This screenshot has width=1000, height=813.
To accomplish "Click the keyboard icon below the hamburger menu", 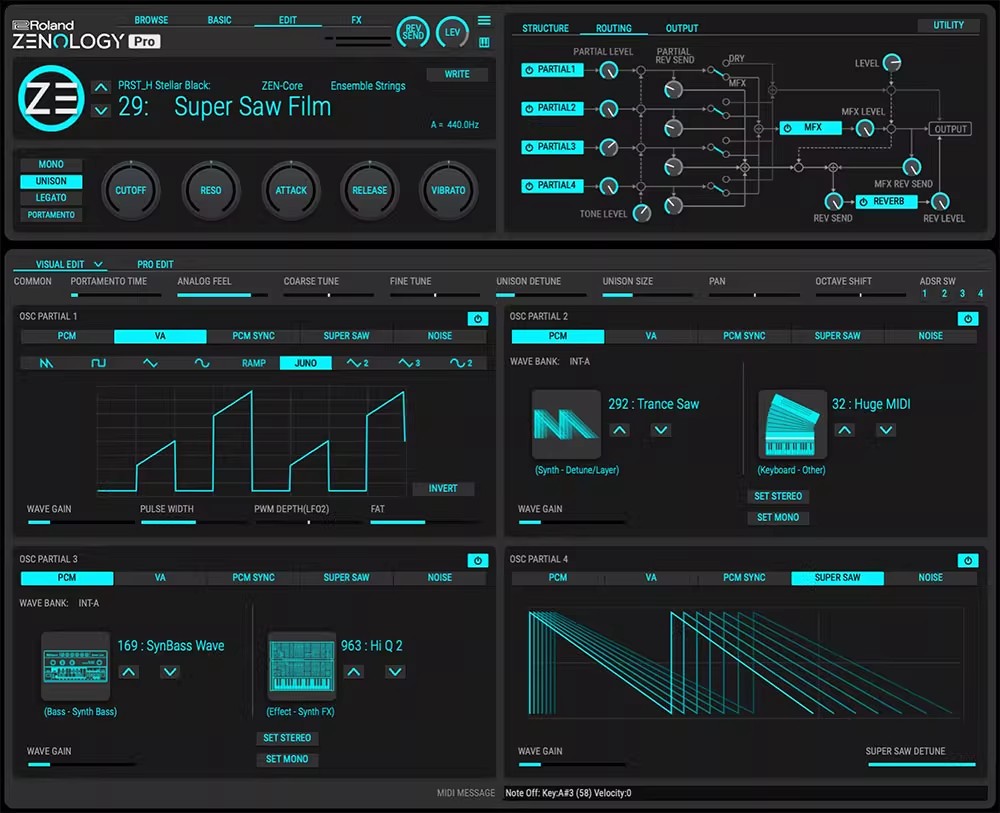I will 484,42.
